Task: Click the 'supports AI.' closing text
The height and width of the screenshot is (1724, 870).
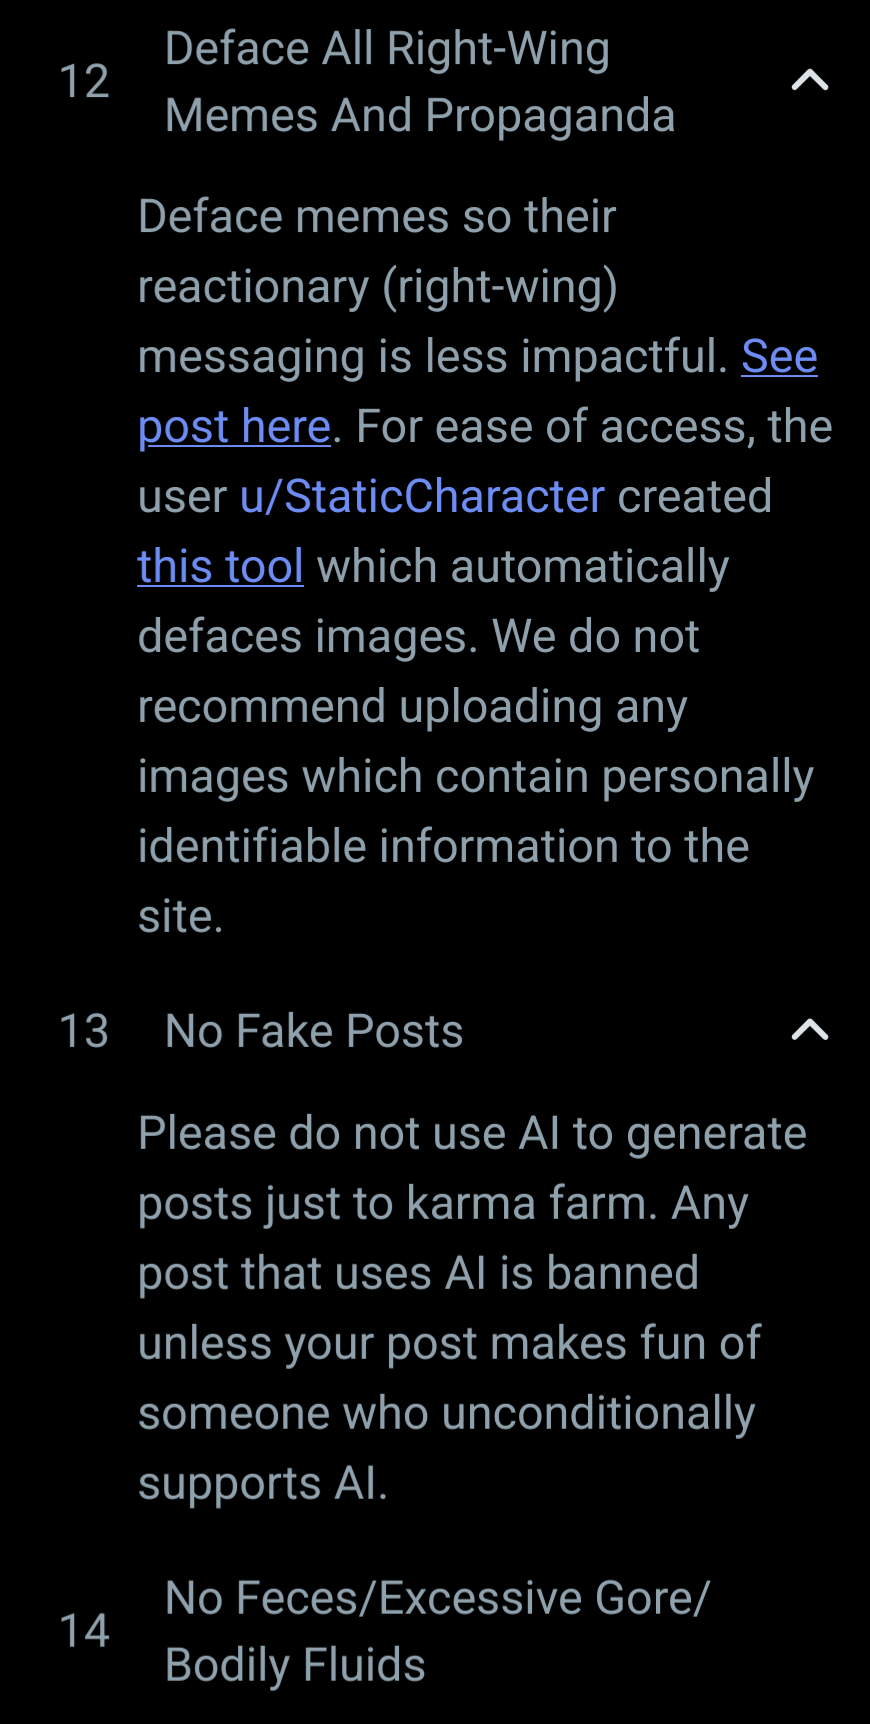Action: tap(262, 1484)
